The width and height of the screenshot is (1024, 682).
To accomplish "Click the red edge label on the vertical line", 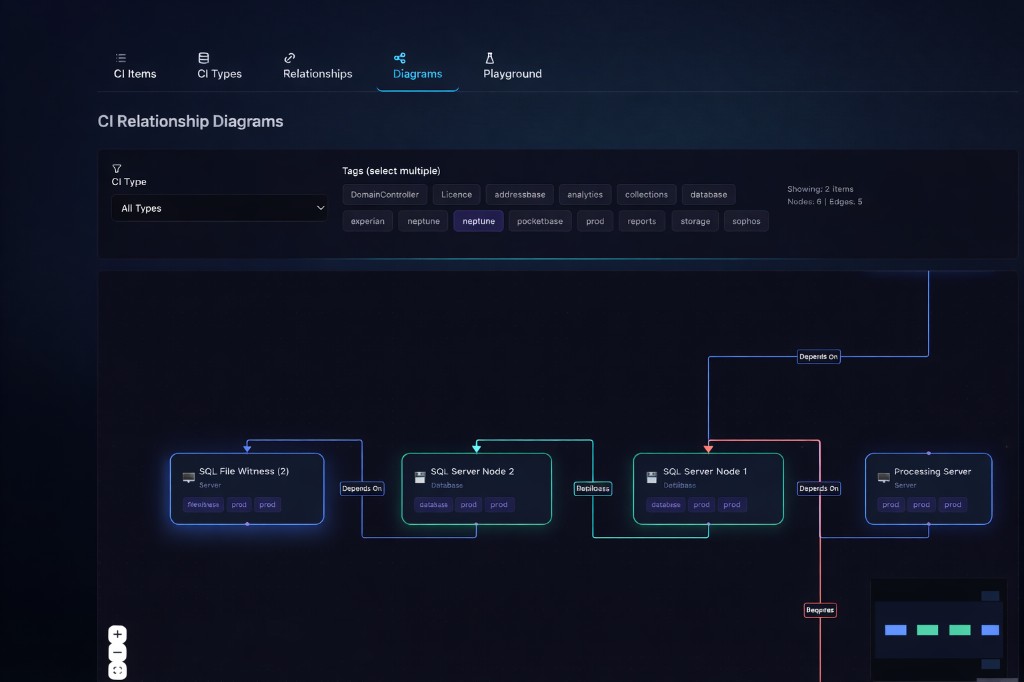I will click(820, 610).
